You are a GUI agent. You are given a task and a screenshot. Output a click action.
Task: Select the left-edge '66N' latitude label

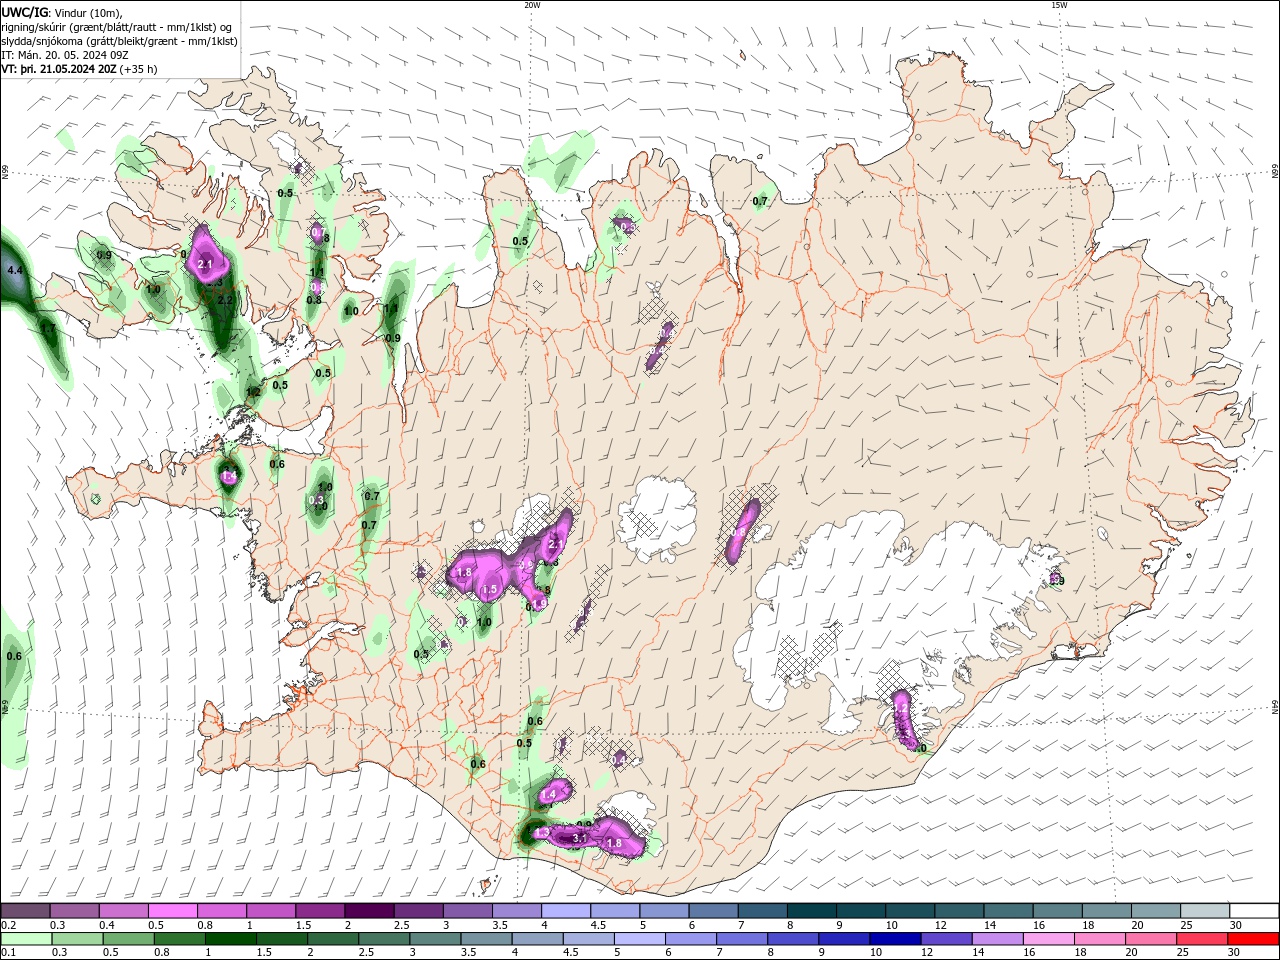pos(5,173)
